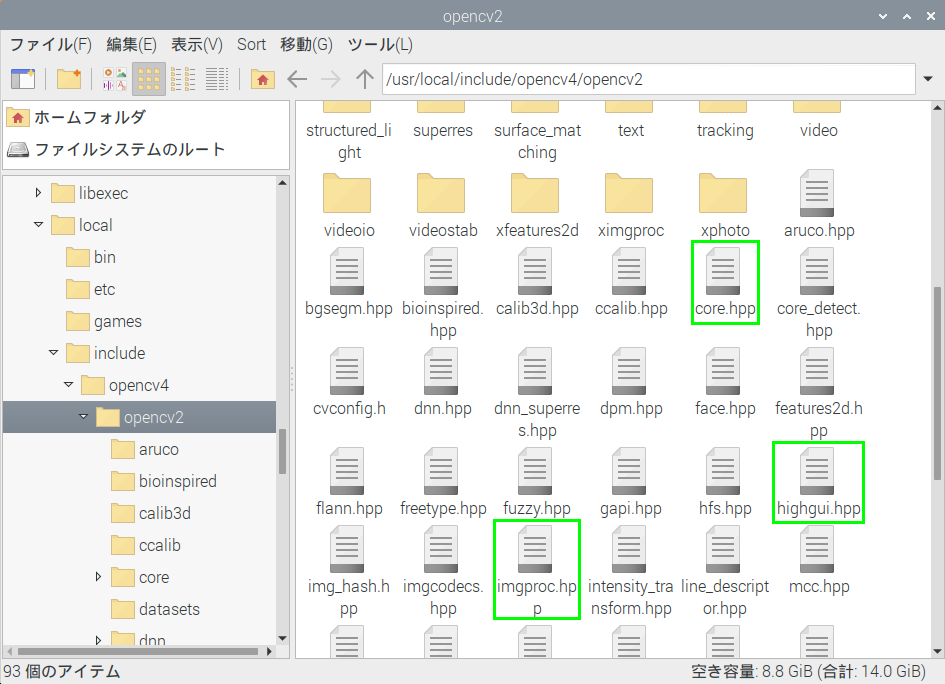Collapse the opencv2 tree folder
The width and height of the screenshot is (945, 684).
click(83, 416)
